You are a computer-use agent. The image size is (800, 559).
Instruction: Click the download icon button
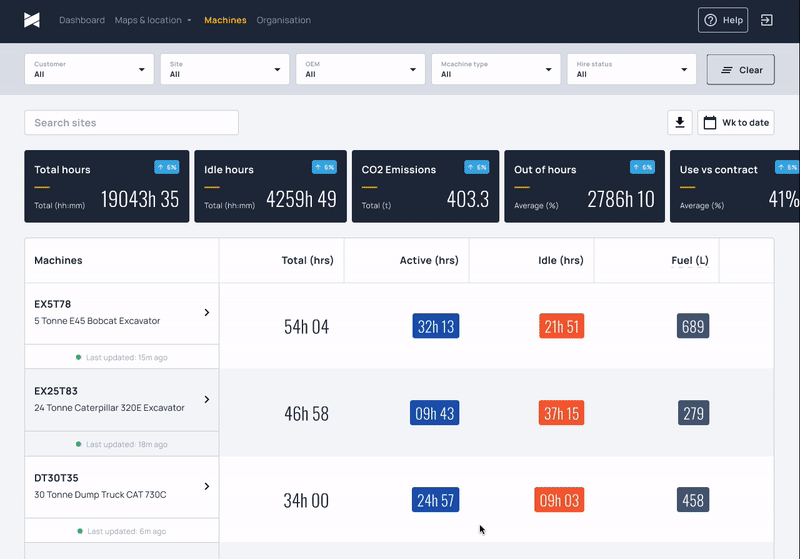coord(680,123)
